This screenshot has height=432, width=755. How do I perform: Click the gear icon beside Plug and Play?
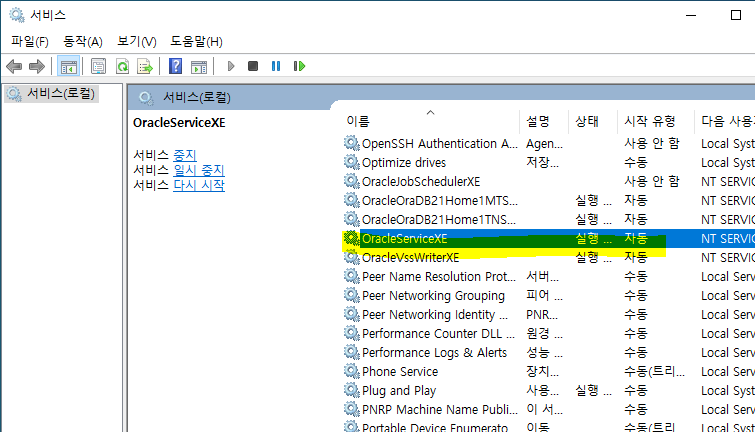click(x=351, y=390)
